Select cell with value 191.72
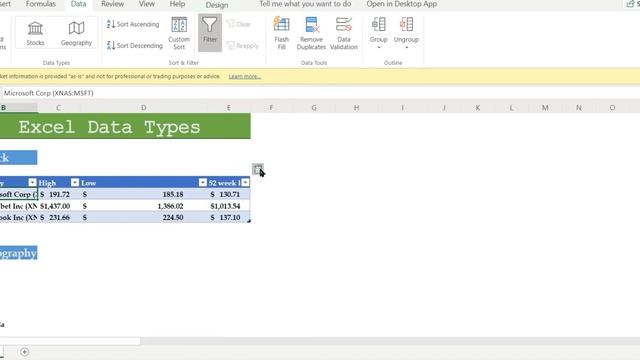640x360 pixels. click(x=59, y=194)
